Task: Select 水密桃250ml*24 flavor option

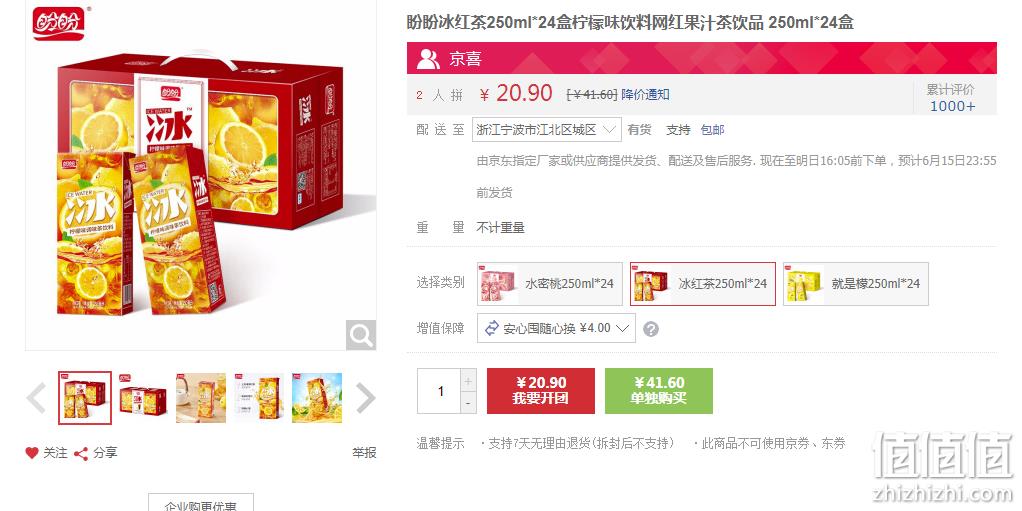Action: tap(549, 284)
